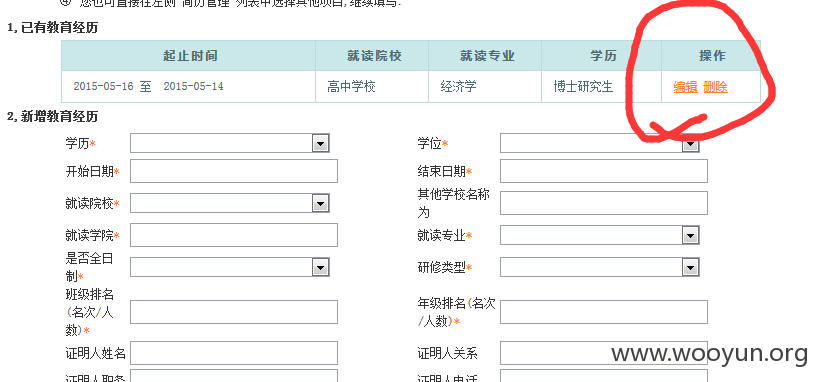Select the 起止时间 column header
The height and width of the screenshot is (382, 817).
189,56
